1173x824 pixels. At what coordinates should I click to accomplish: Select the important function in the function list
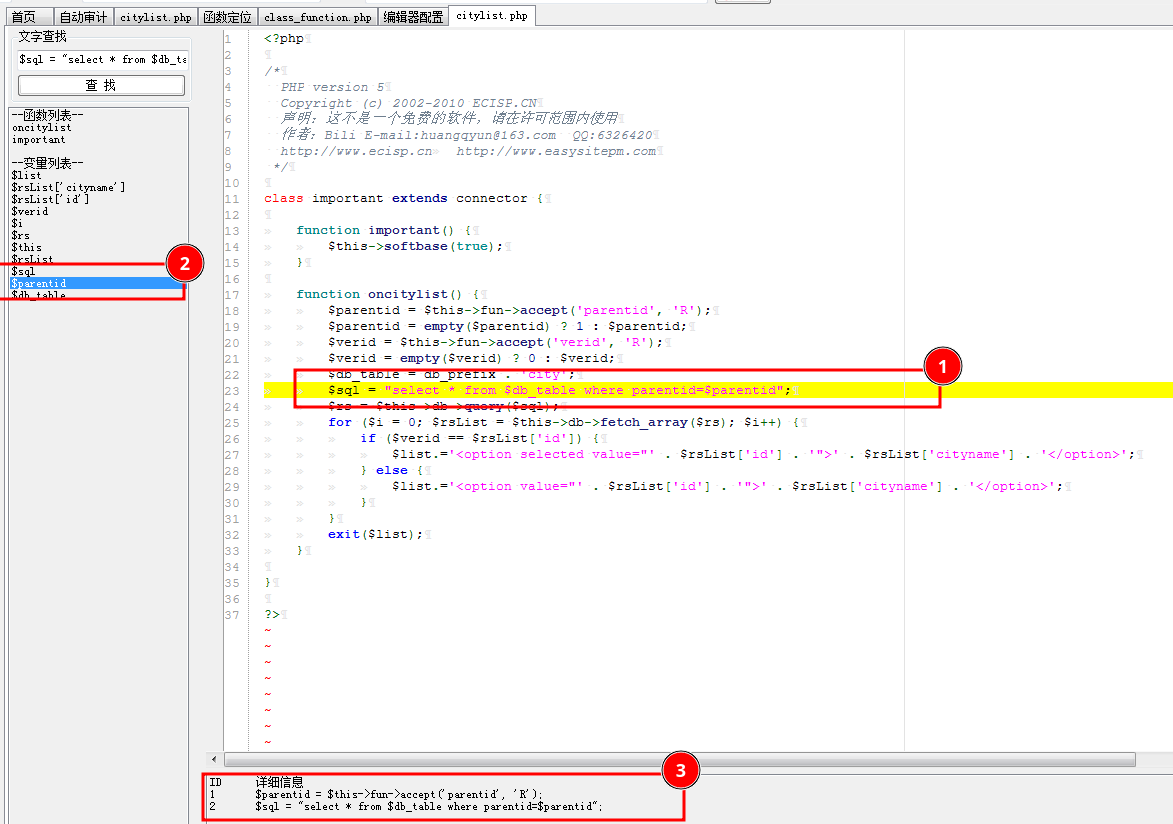coord(39,140)
